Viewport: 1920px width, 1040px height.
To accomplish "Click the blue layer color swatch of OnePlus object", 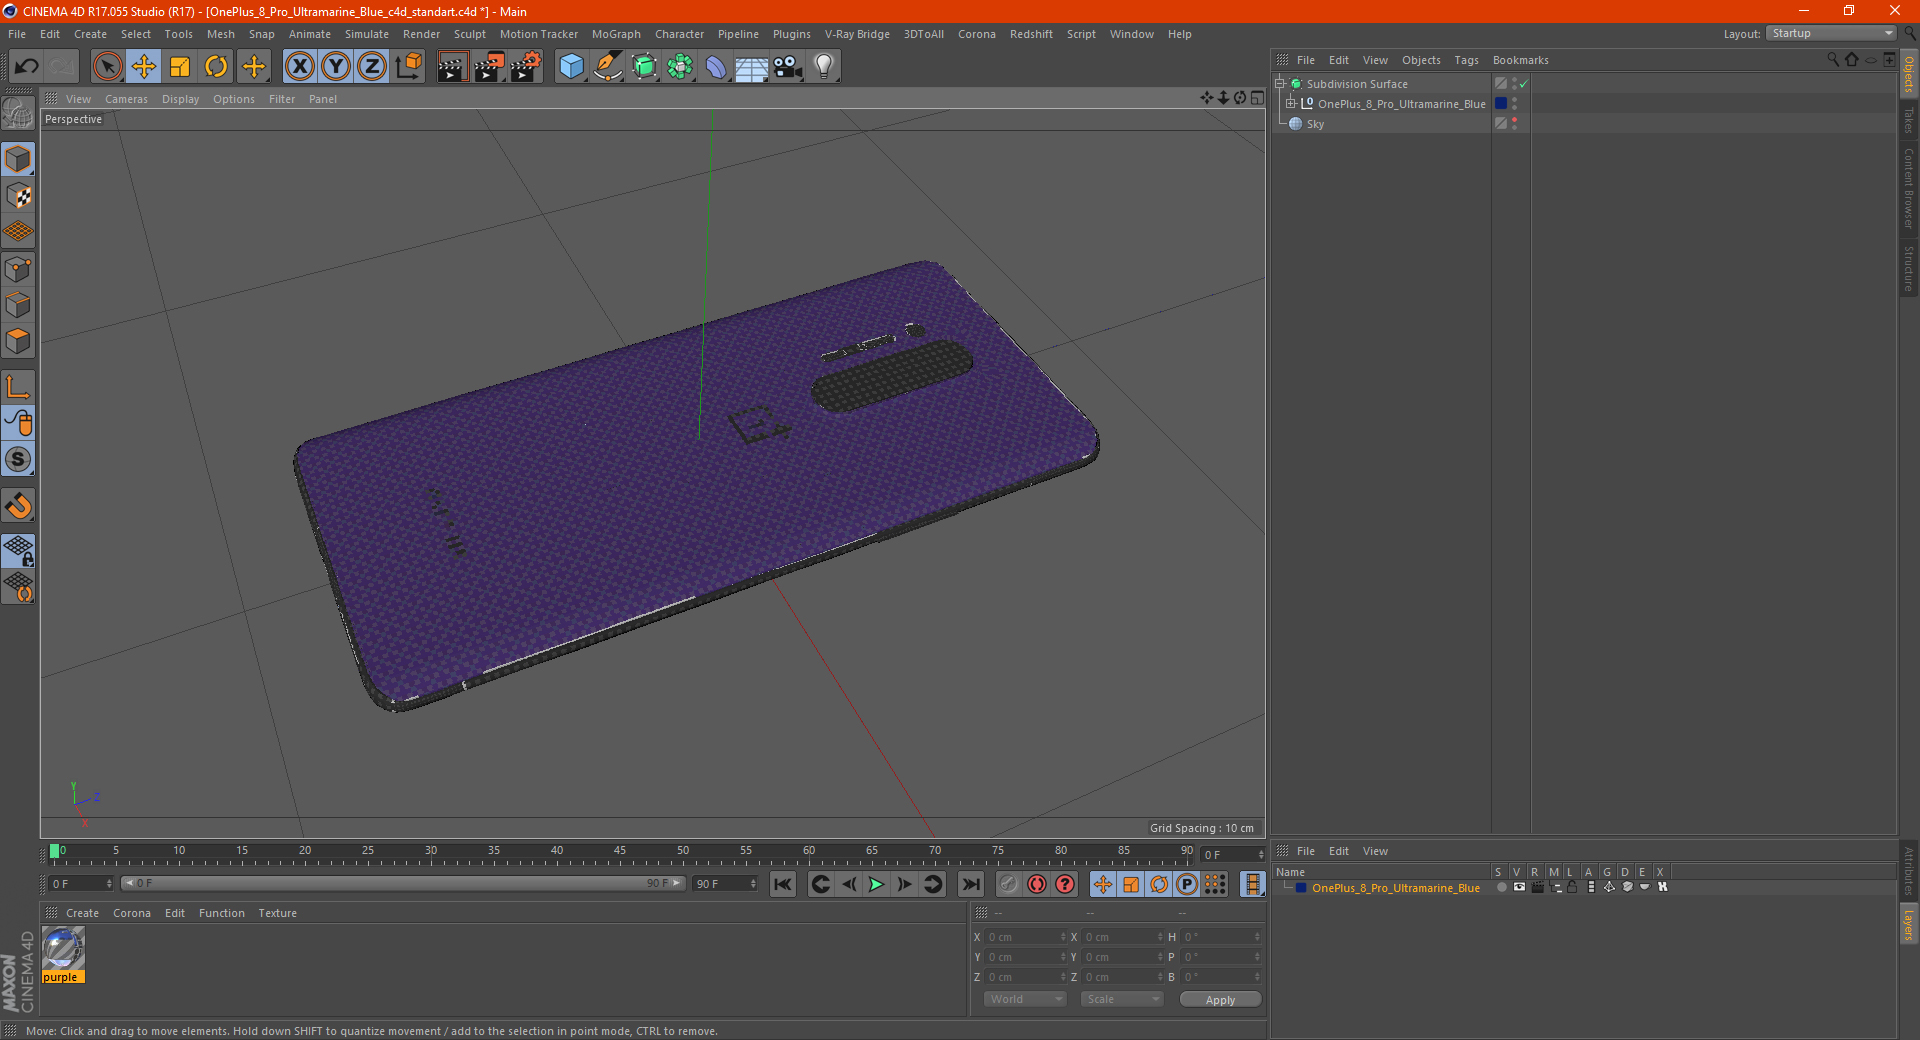I will [x=1501, y=104].
